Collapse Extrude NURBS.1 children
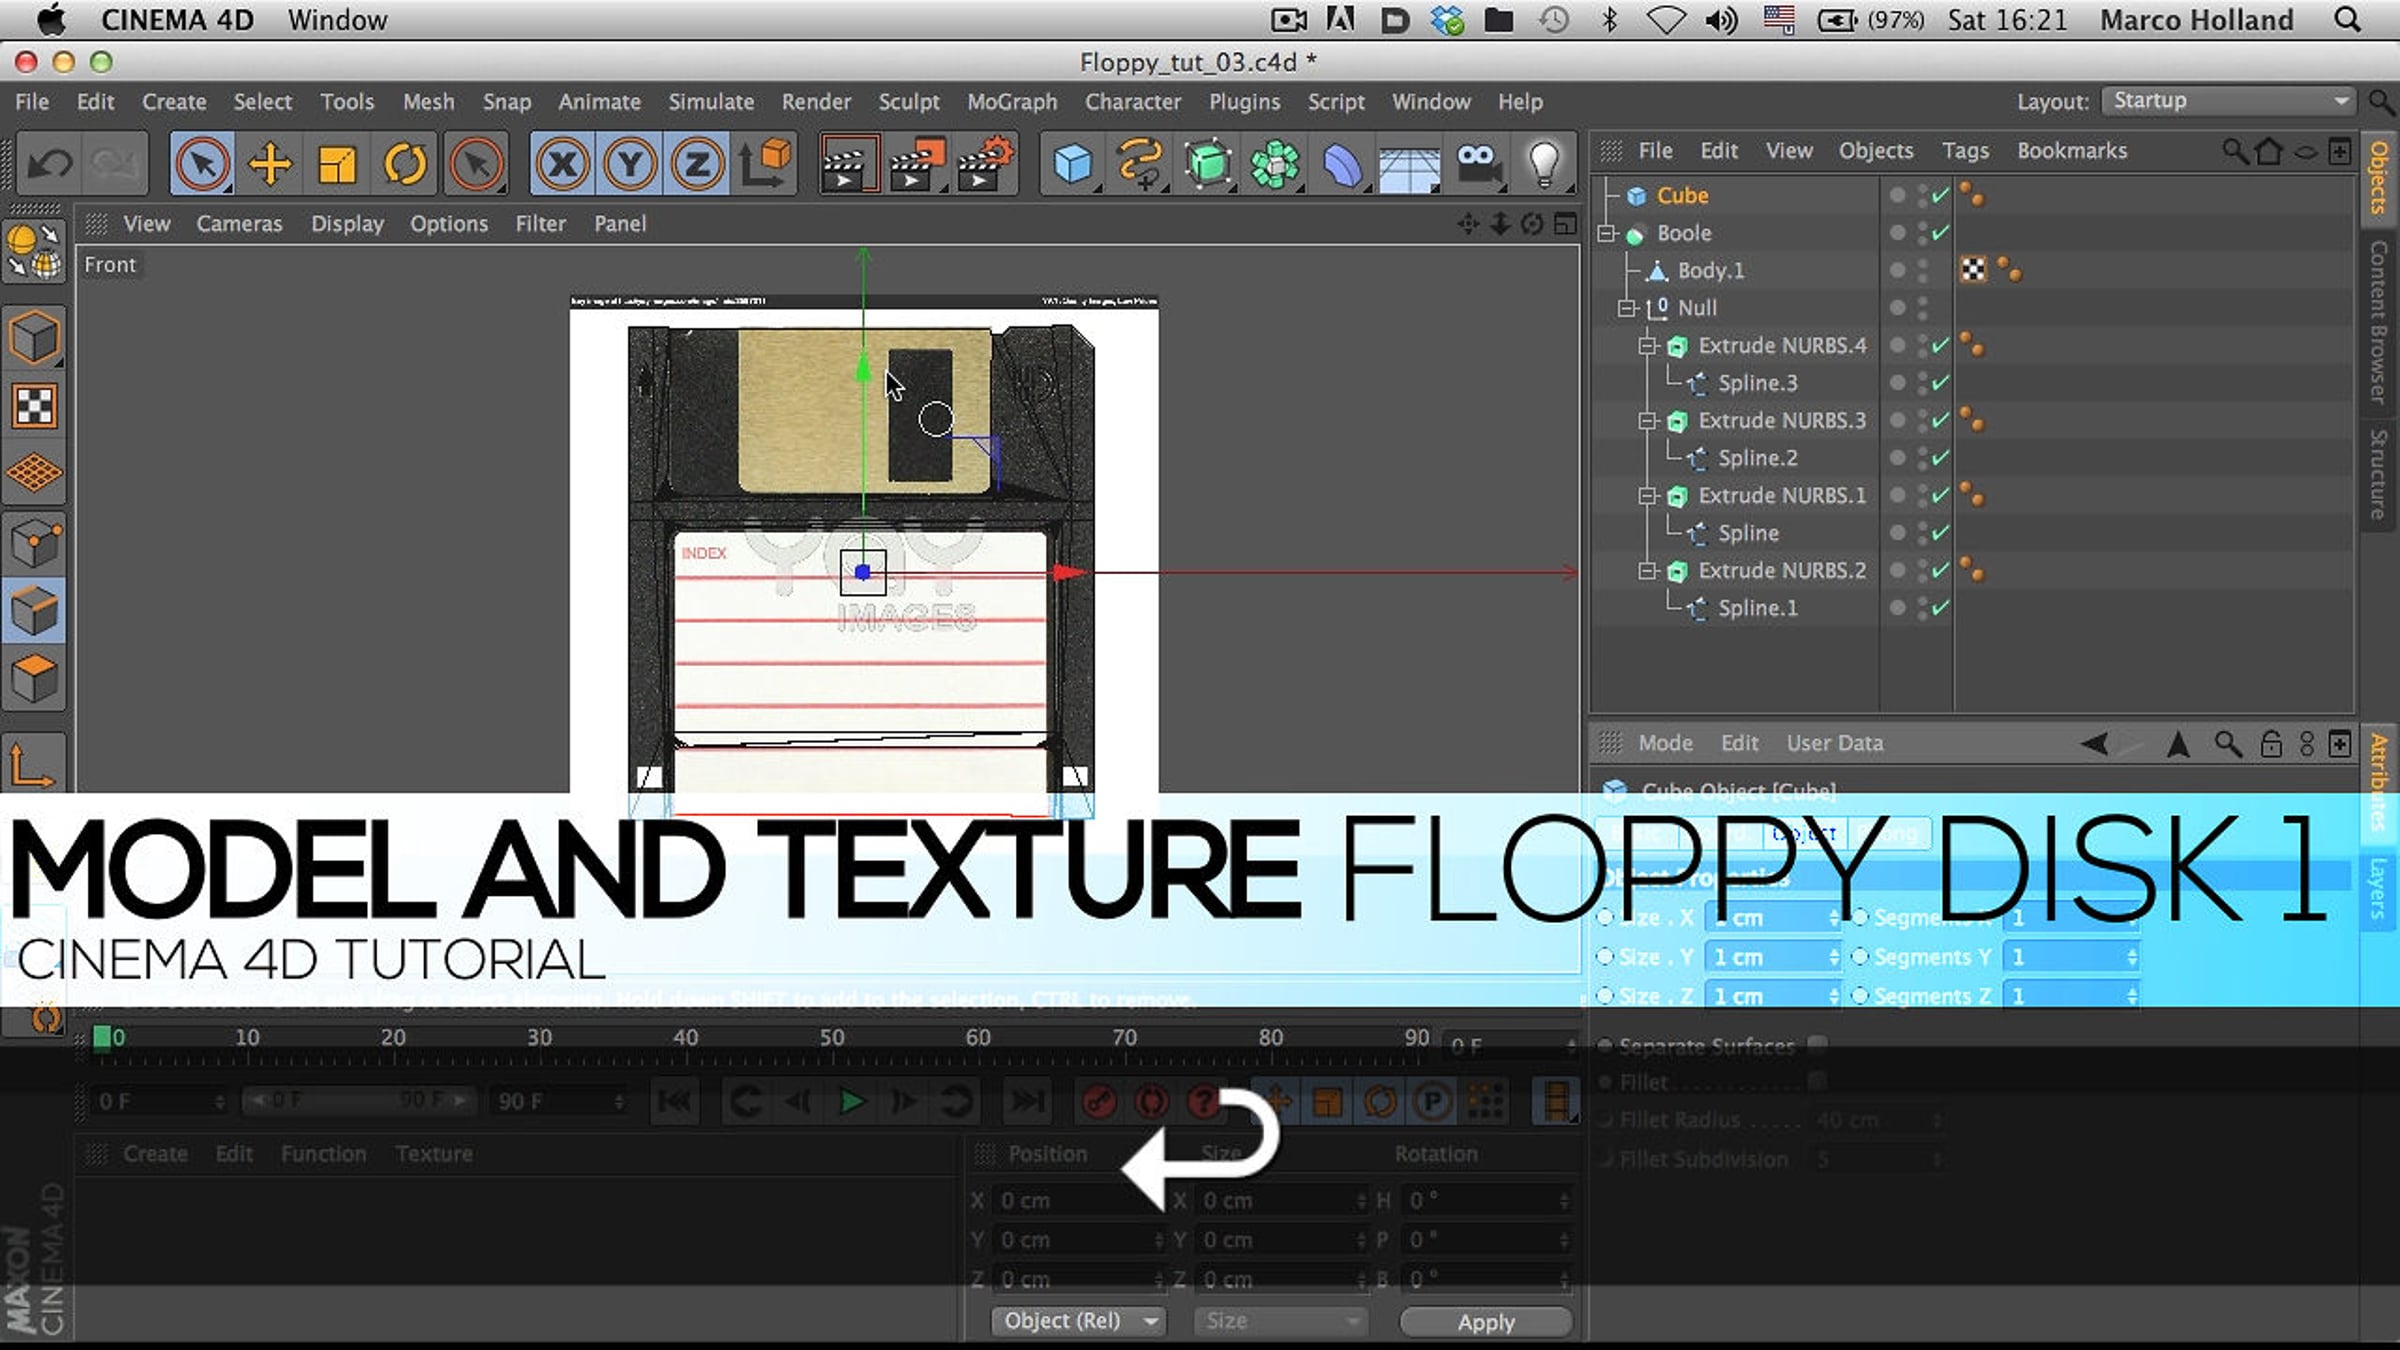 (1647, 496)
